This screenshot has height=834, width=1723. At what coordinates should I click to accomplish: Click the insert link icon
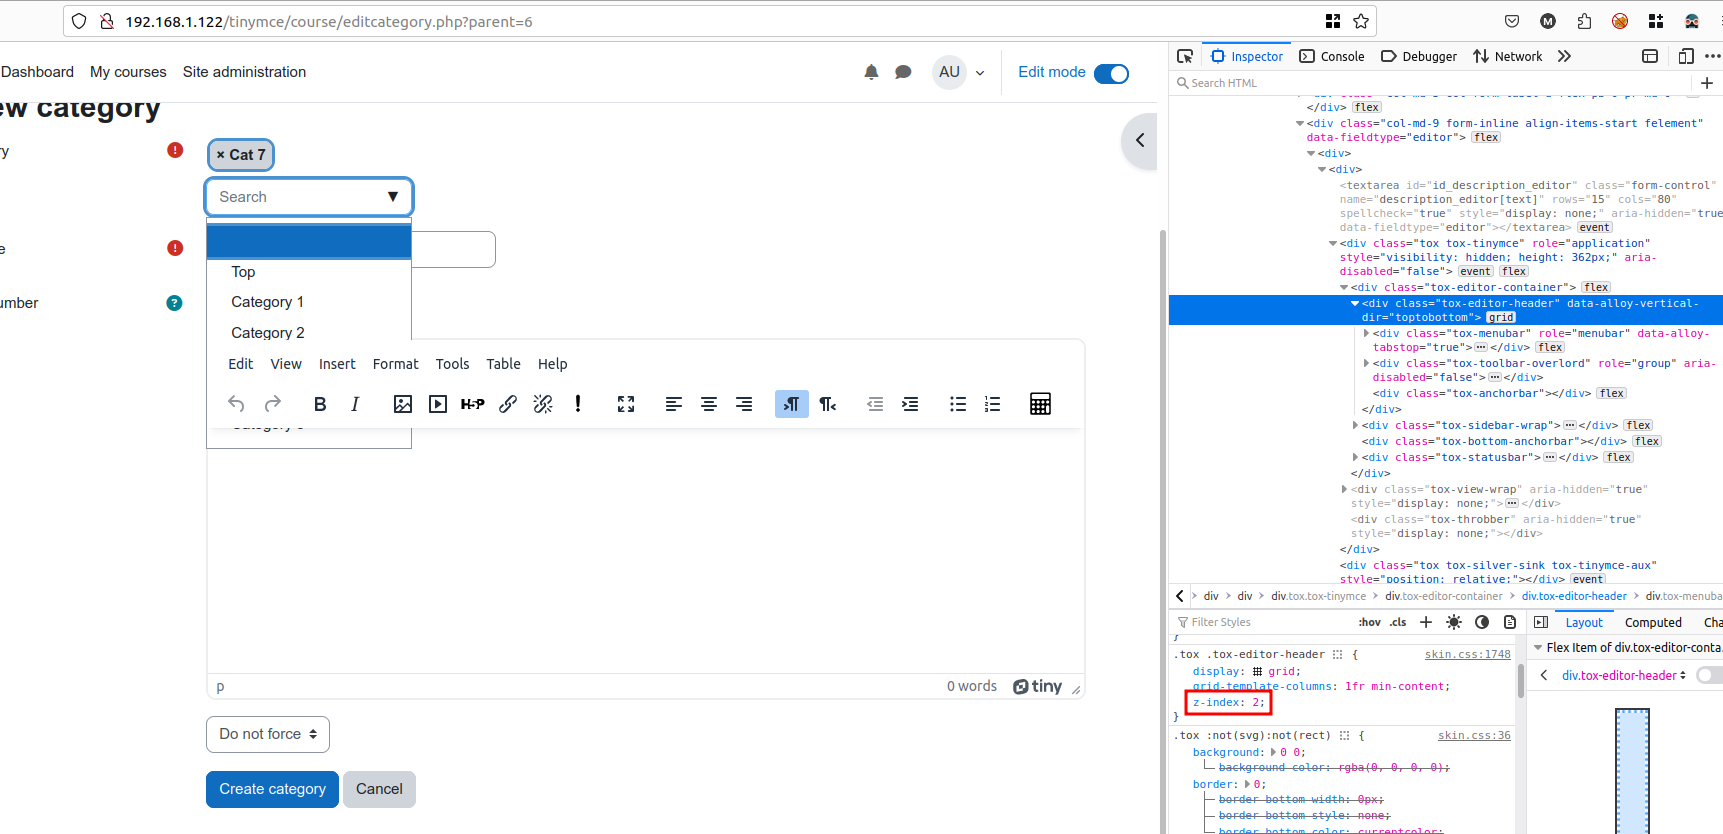click(508, 404)
